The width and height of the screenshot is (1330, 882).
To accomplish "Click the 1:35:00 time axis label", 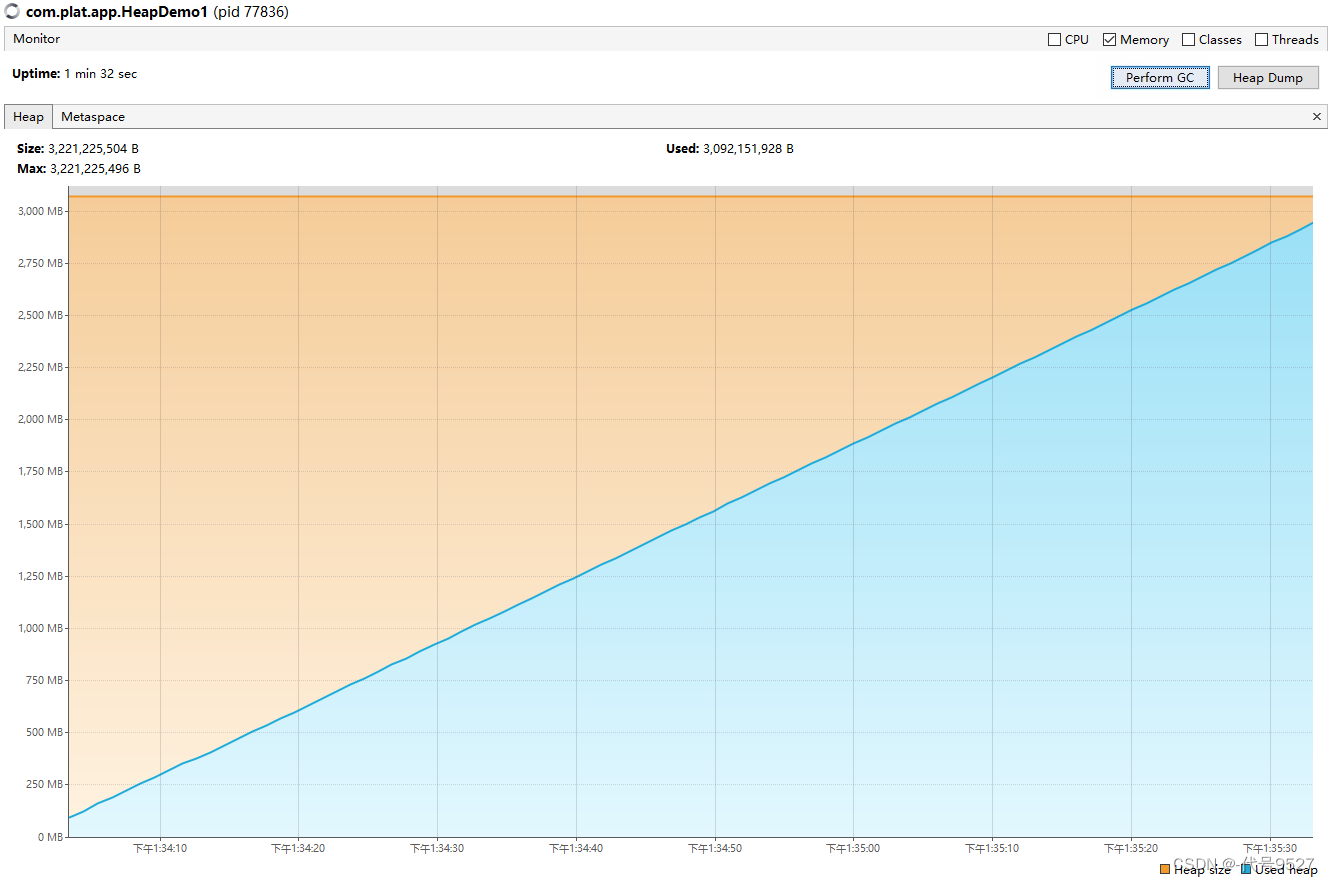I will pyautogui.click(x=853, y=848).
